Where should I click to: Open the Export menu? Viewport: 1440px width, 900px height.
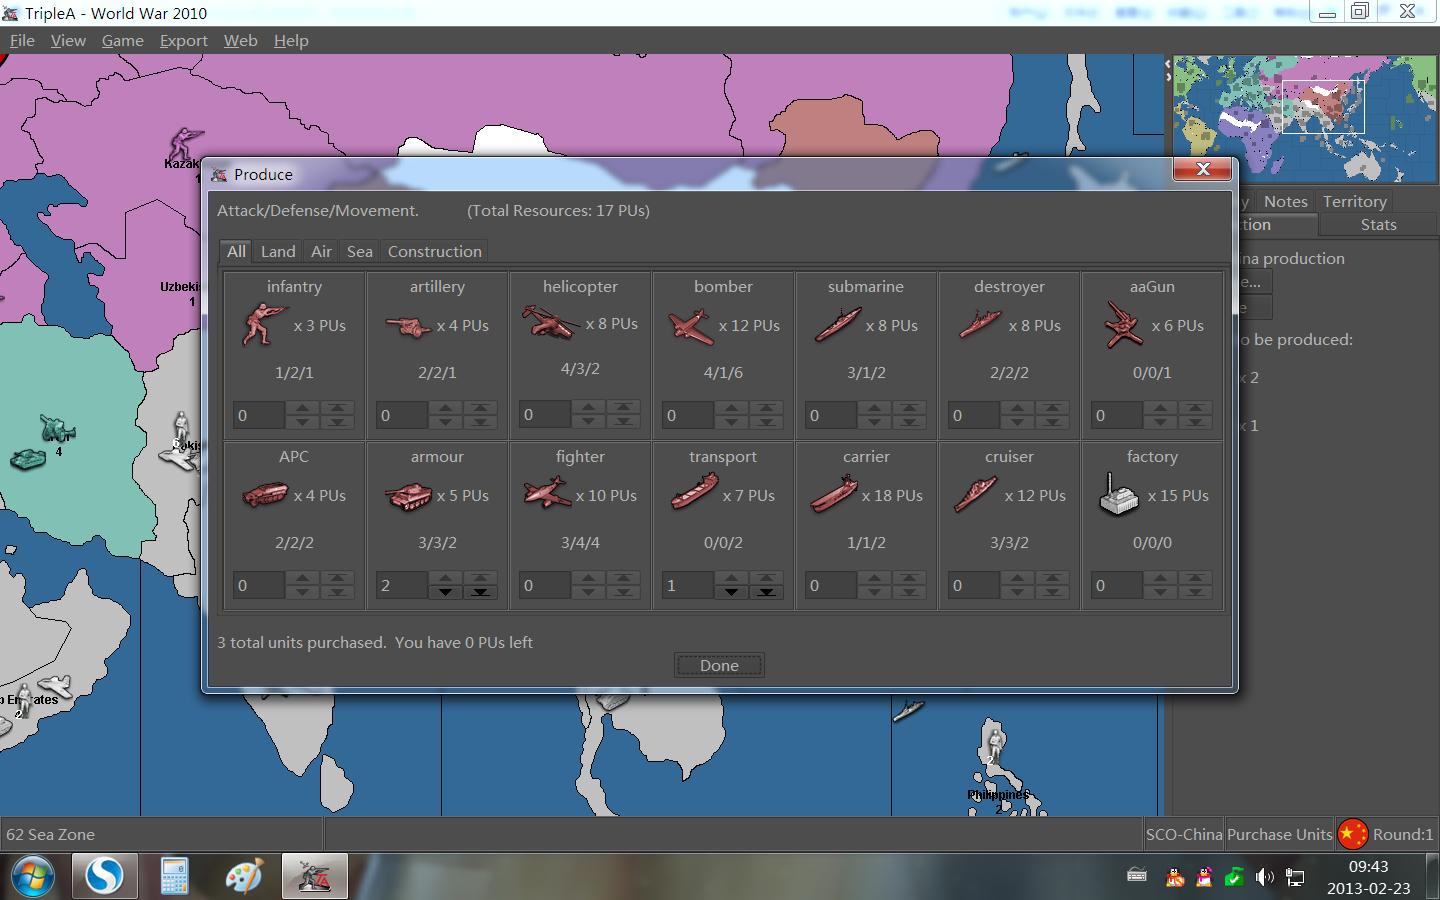(x=184, y=40)
